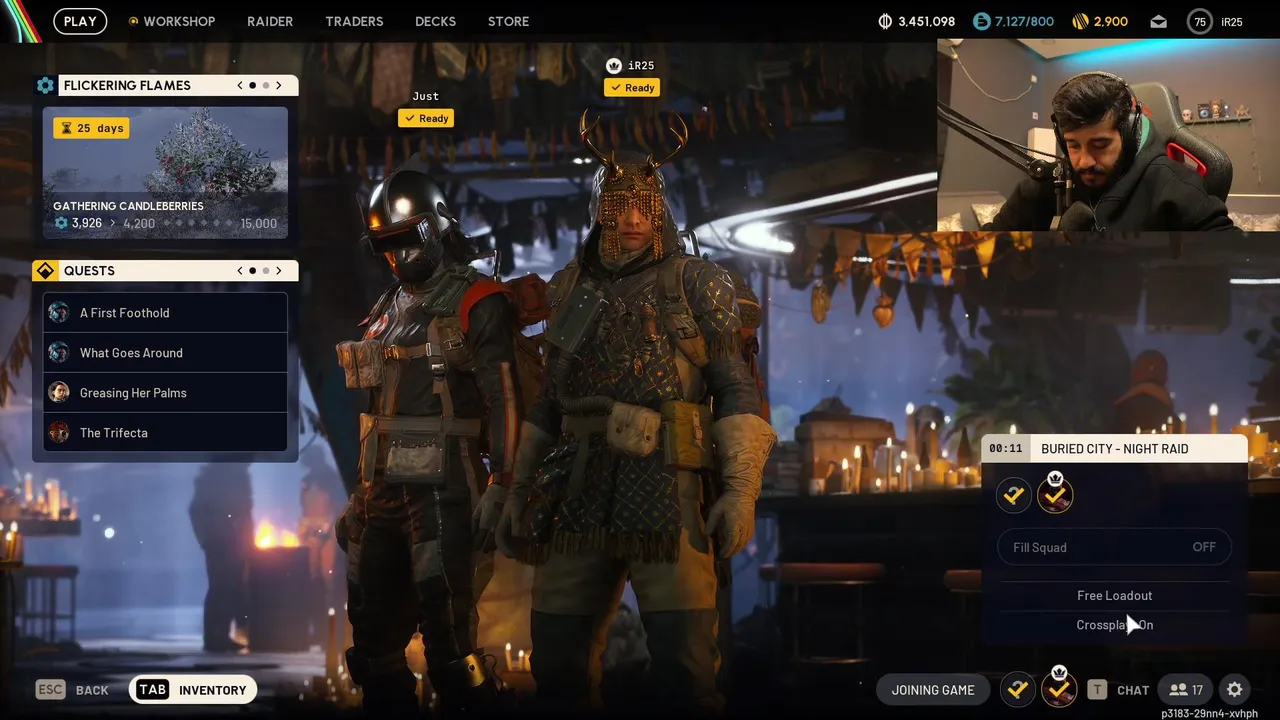Select the Buried City - Night Raid header
Screen dimensions: 1280x720
(1115, 449)
